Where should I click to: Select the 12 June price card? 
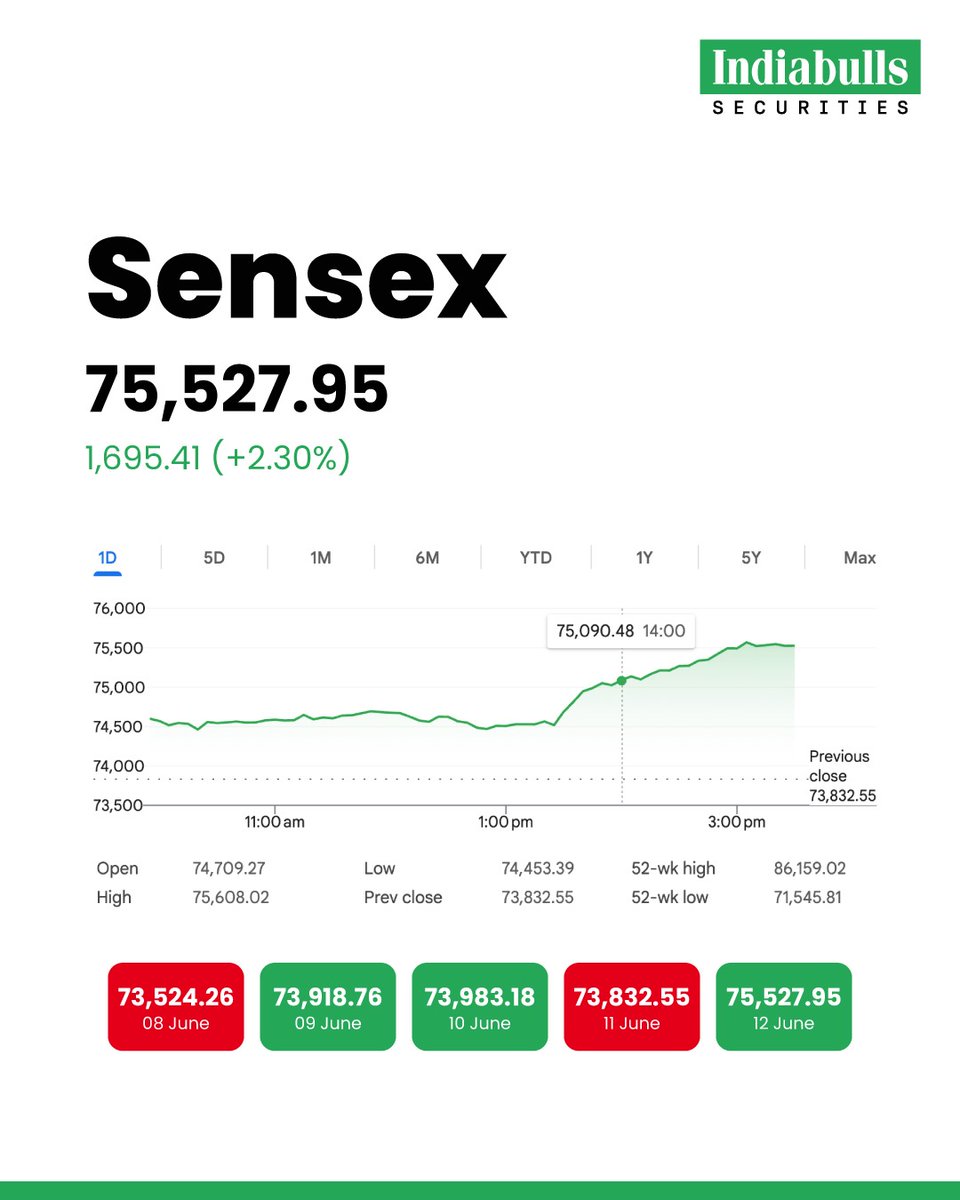(784, 1007)
